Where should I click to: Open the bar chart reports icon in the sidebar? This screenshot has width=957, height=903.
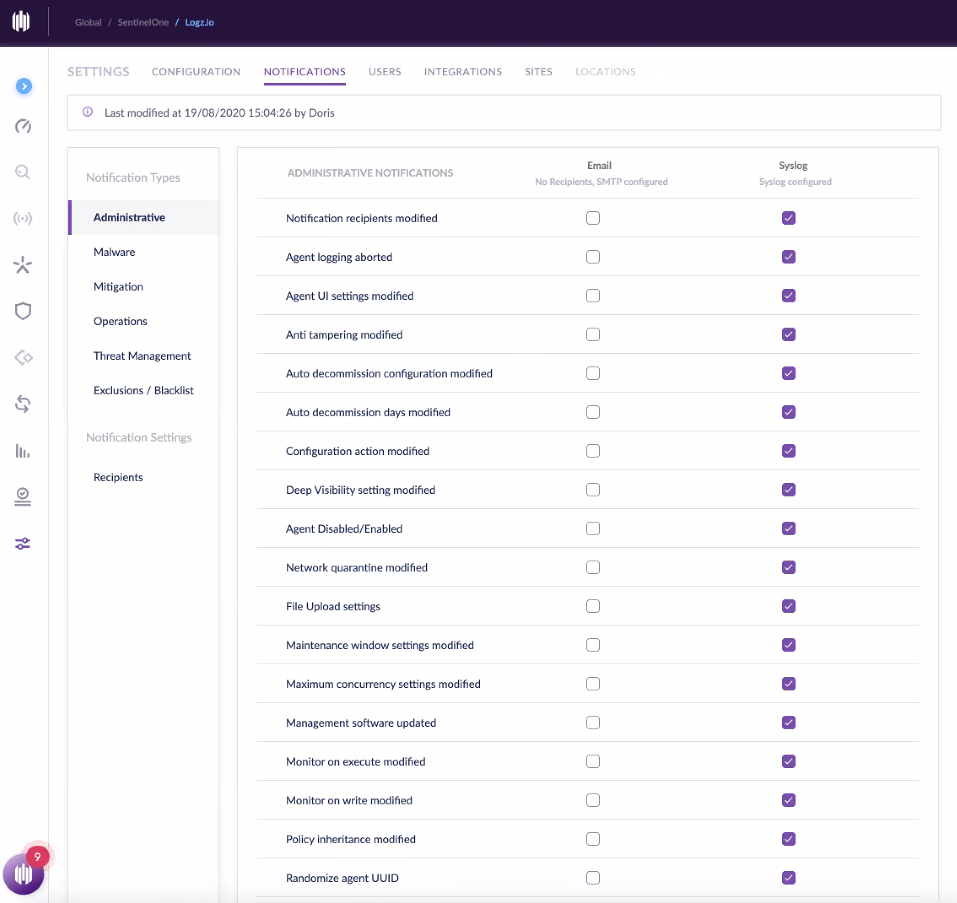[23, 451]
